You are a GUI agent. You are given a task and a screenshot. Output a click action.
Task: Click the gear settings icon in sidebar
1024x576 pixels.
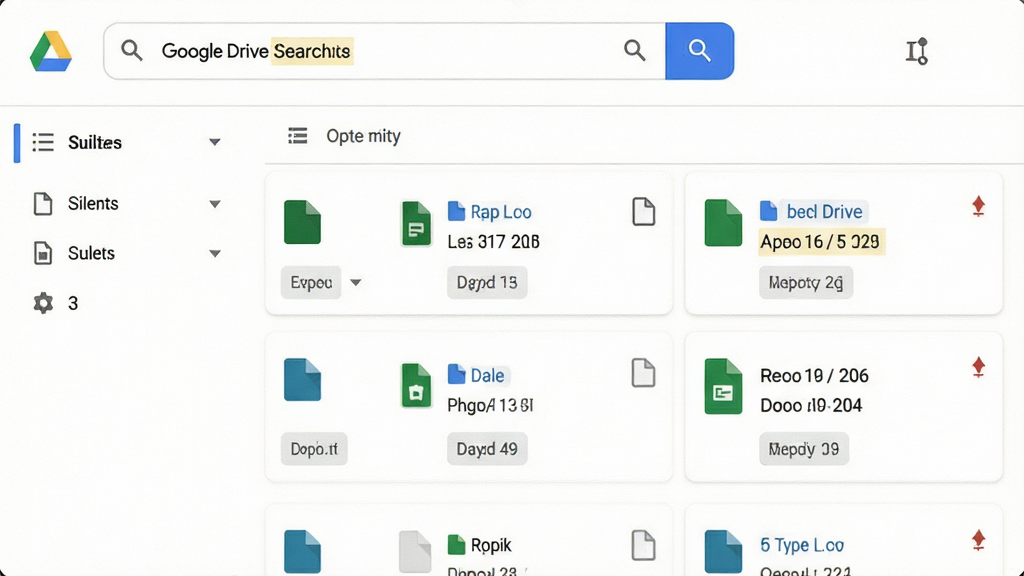43,303
